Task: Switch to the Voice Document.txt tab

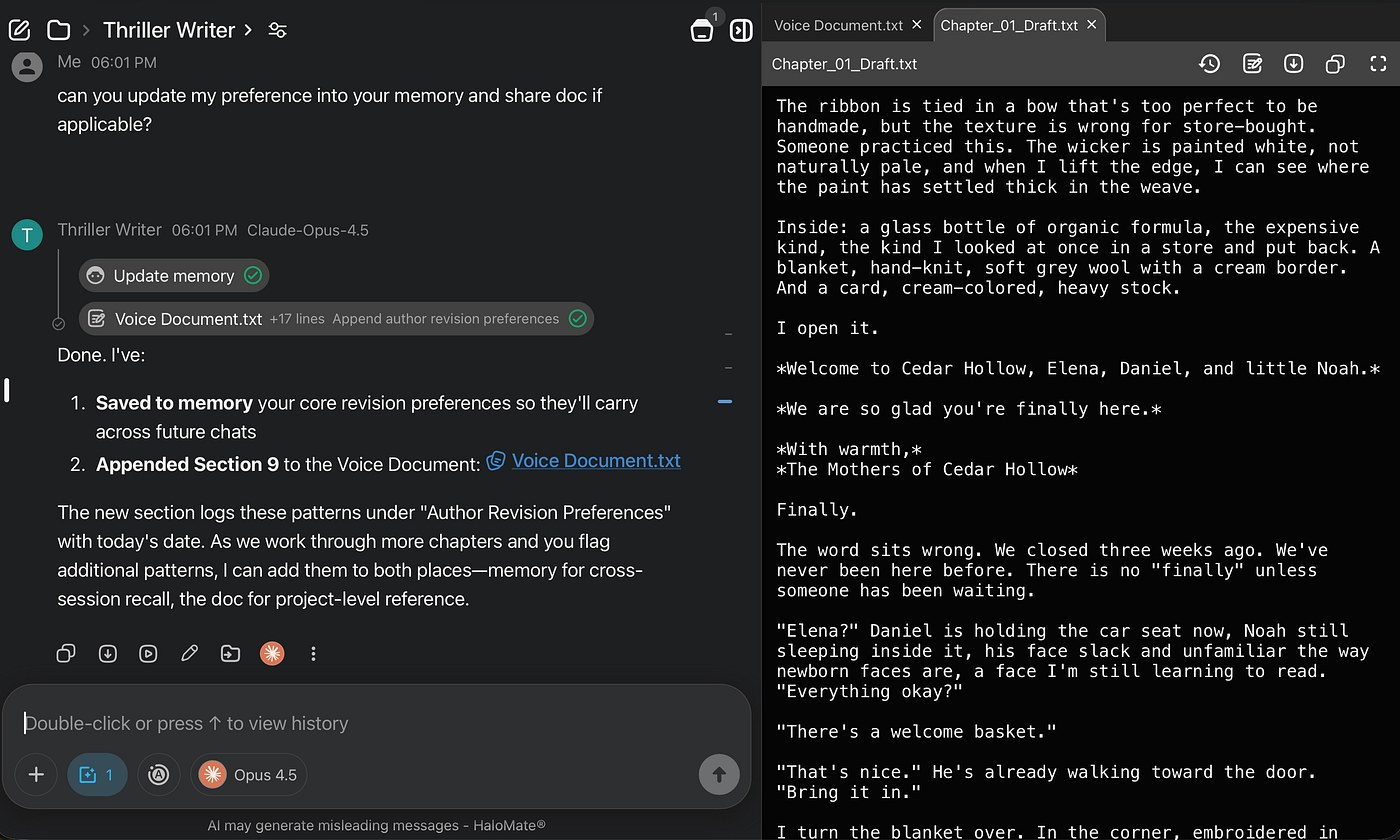Action: click(x=838, y=25)
